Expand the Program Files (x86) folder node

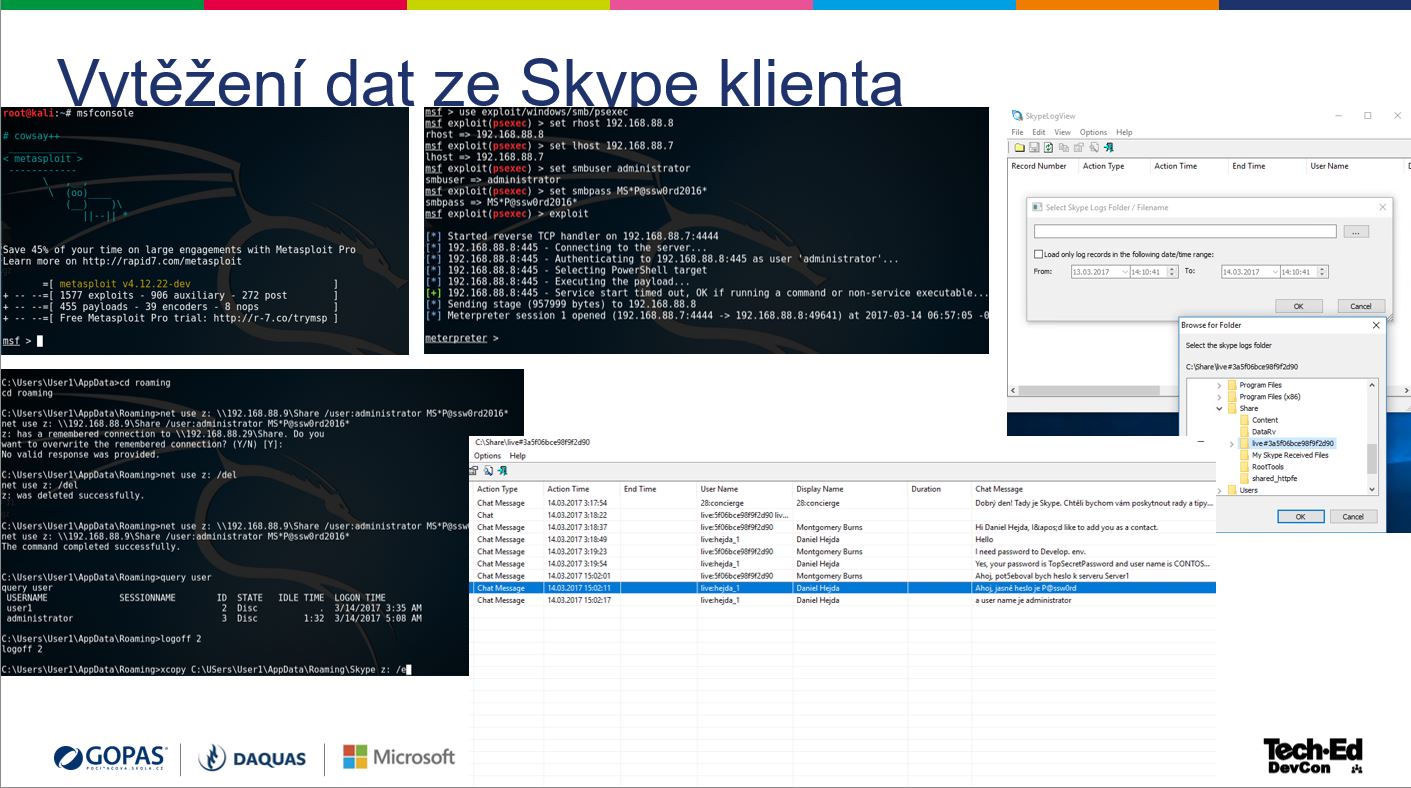[1219, 397]
